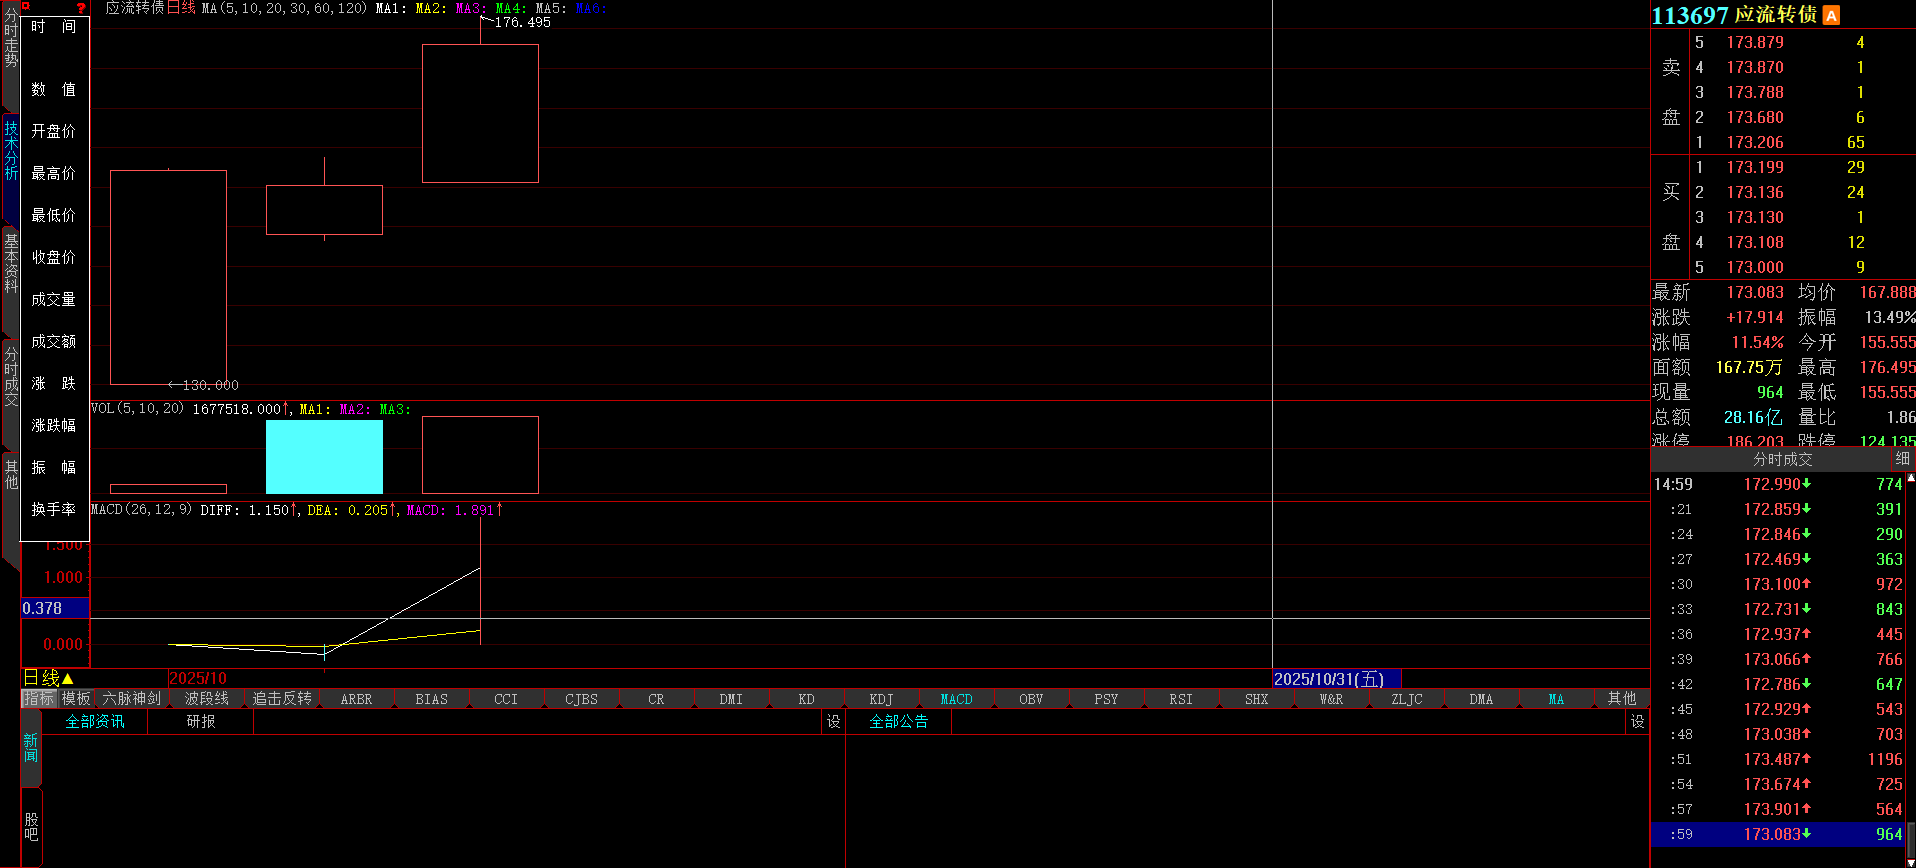1916x868 pixels.
Task: Open the 研报 research reports tab
Action: click(201, 722)
